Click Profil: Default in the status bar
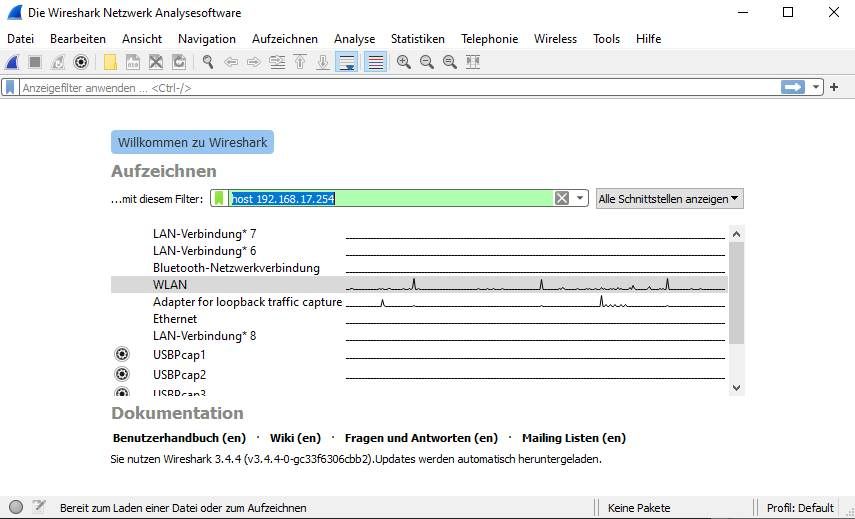Screen dimensions: 855x519 click(x=800, y=508)
